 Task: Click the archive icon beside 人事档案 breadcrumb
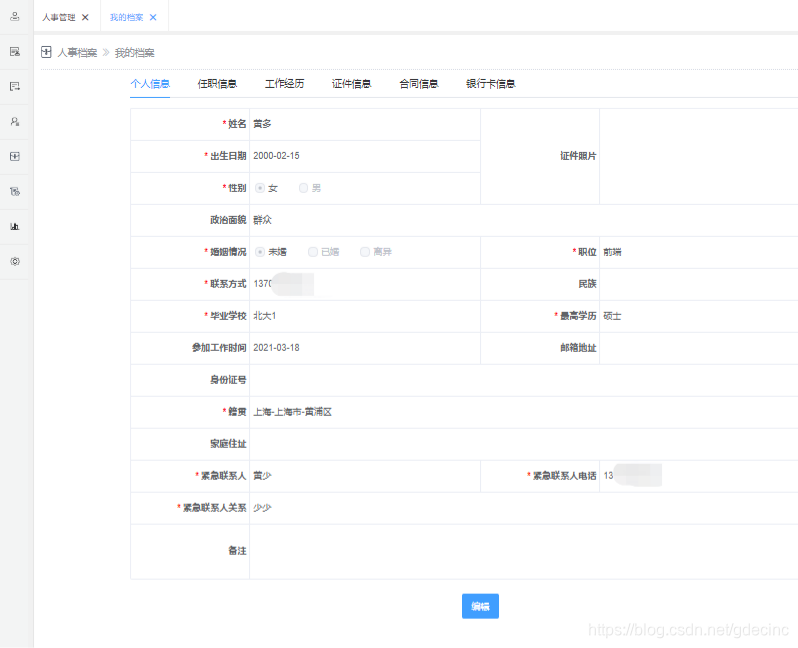[46, 52]
